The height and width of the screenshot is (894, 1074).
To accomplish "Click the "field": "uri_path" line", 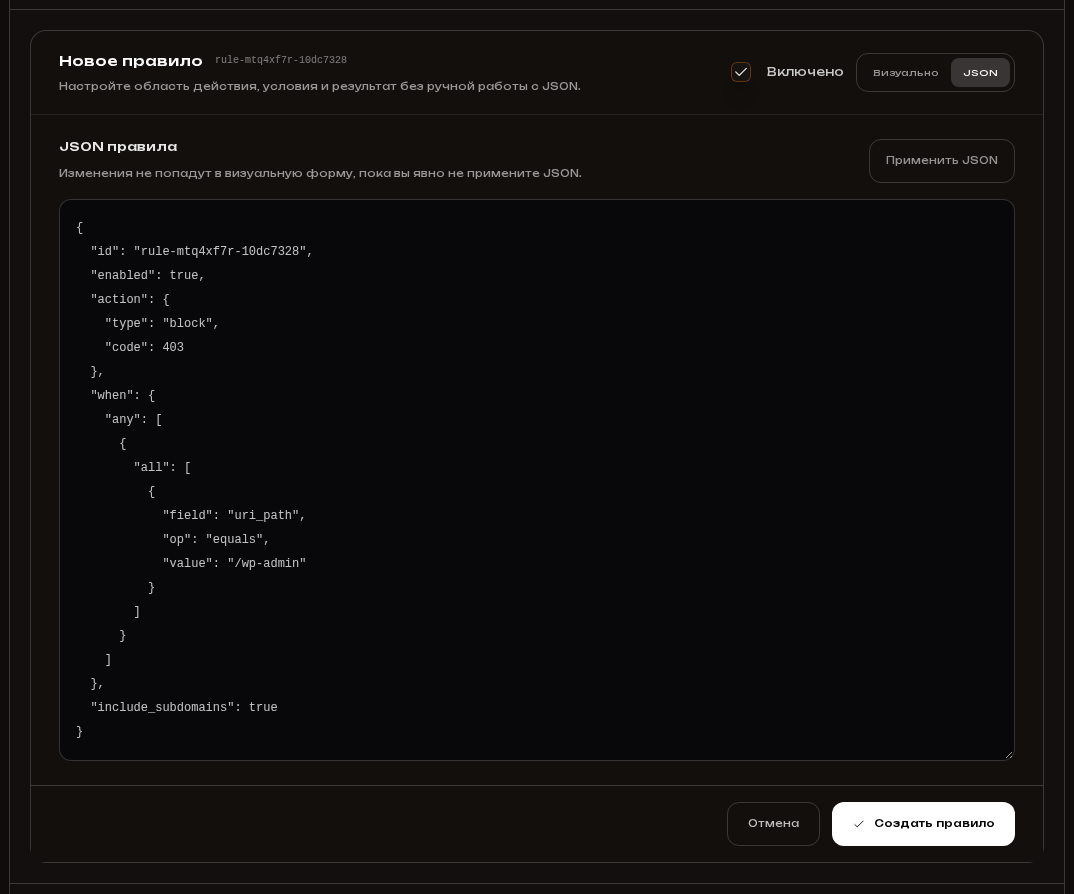I will (234, 515).
